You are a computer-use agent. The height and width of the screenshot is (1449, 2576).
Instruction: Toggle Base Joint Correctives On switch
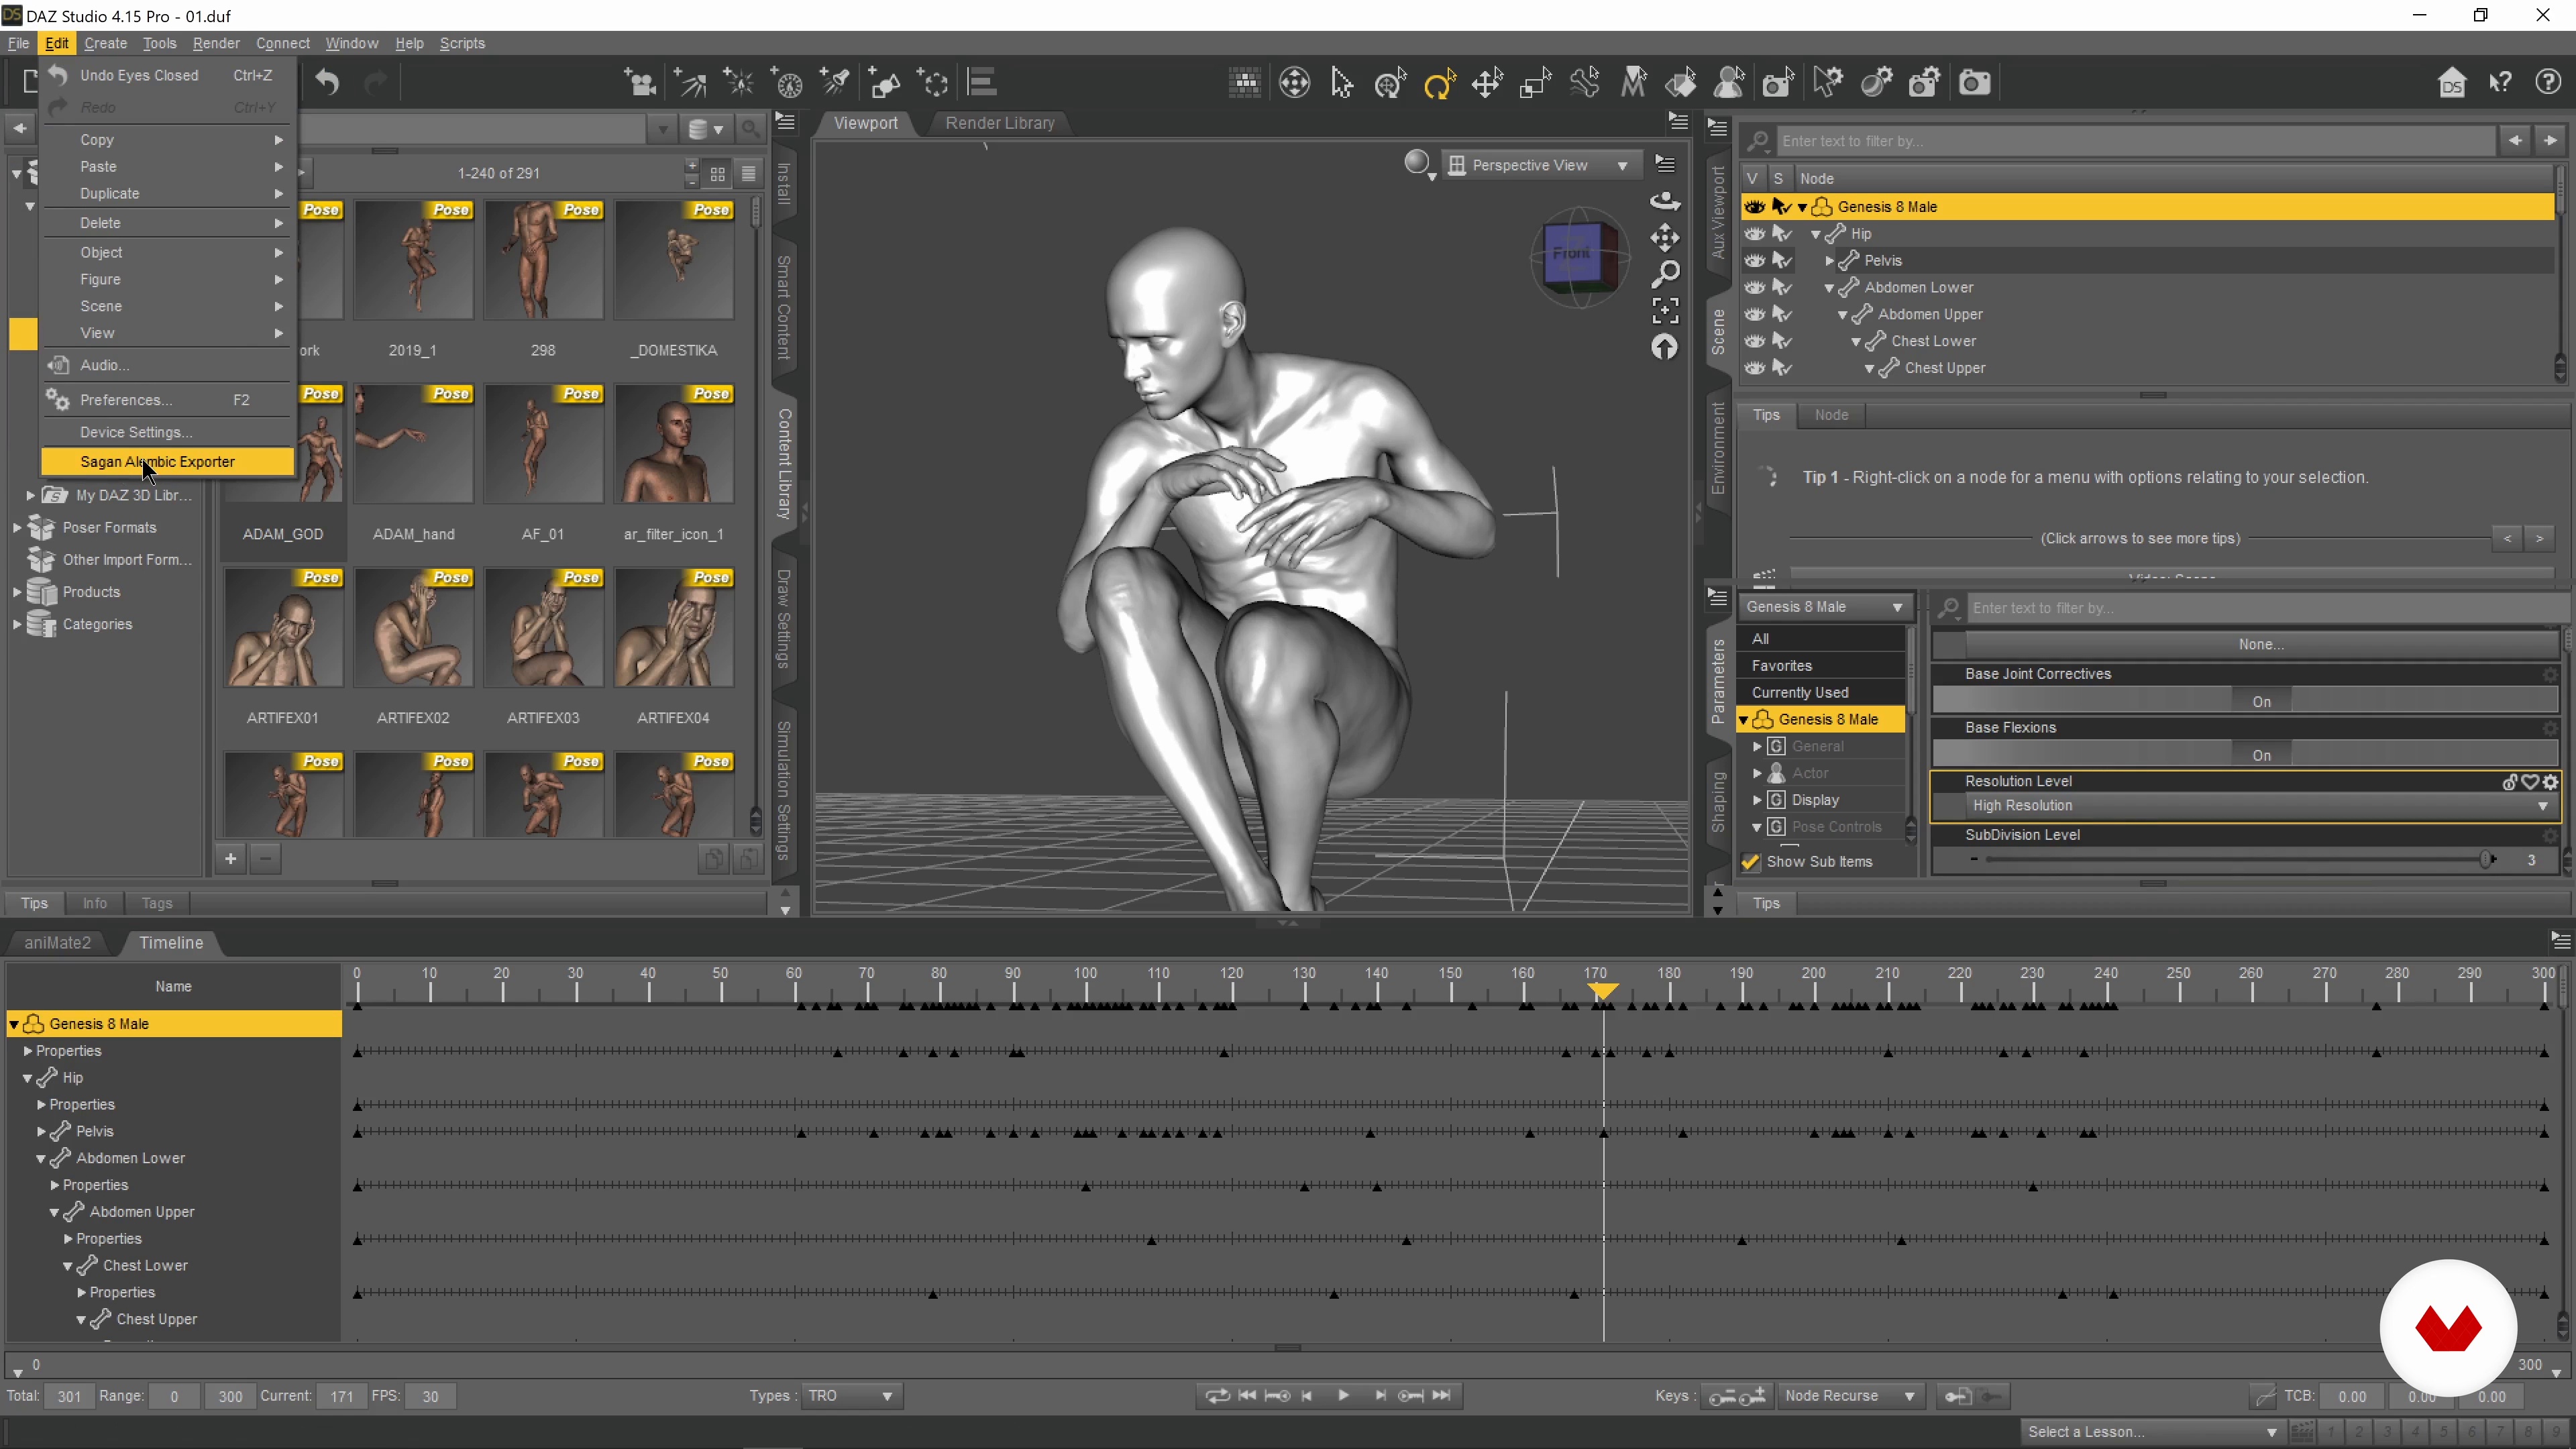2261,702
